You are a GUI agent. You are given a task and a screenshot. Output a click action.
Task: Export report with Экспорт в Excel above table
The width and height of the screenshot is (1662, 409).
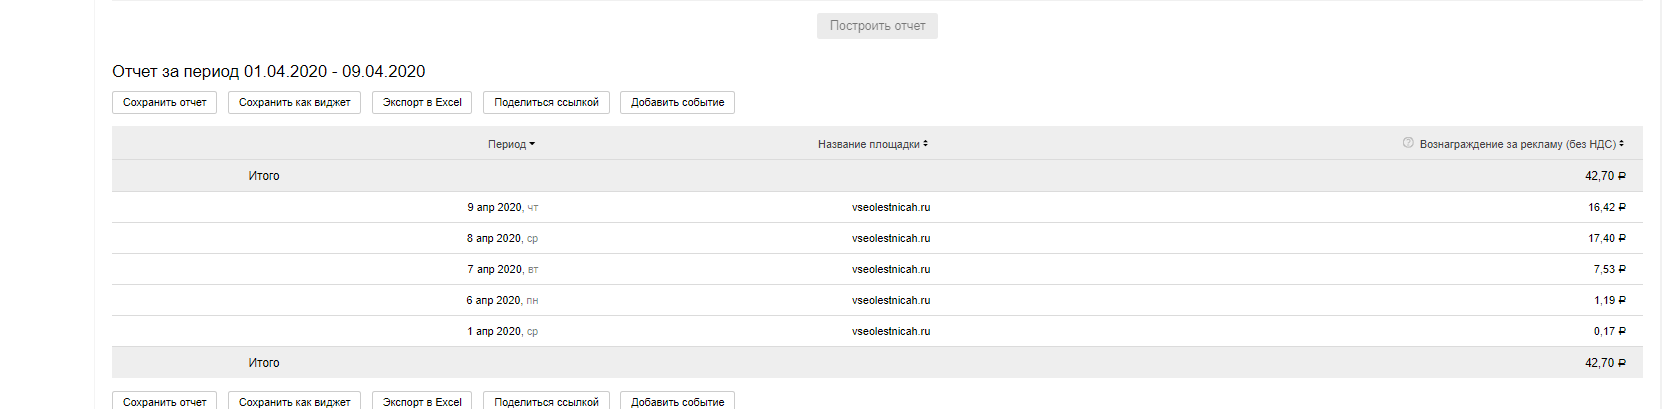[x=422, y=102]
